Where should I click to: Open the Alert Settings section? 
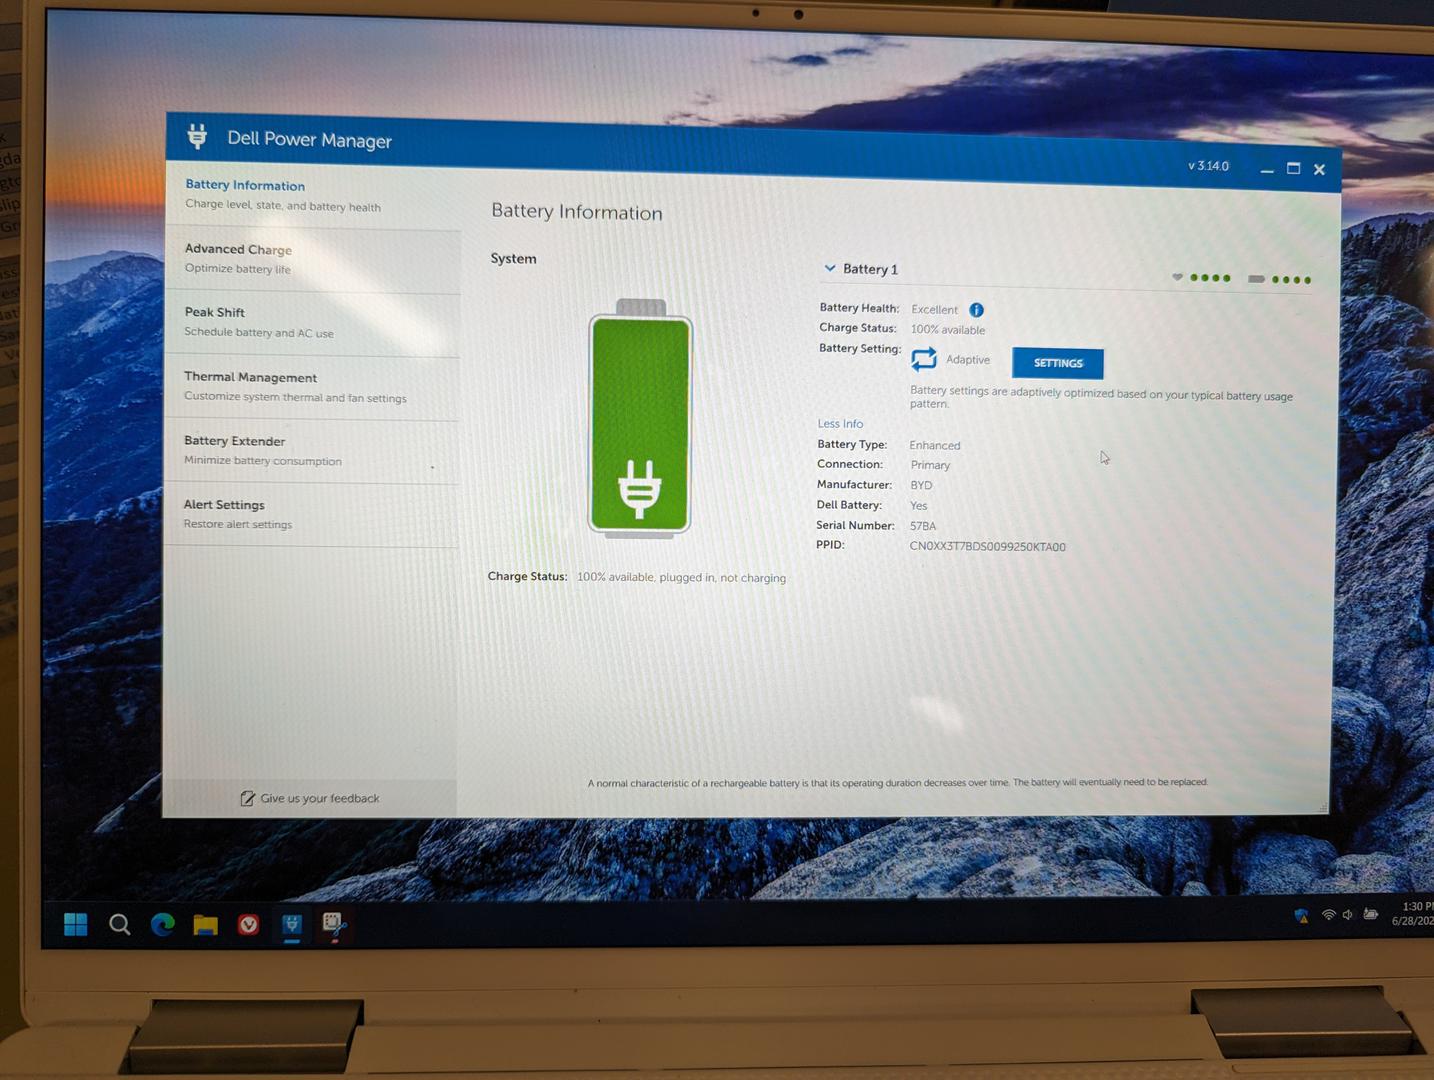[x=311, y=514]
